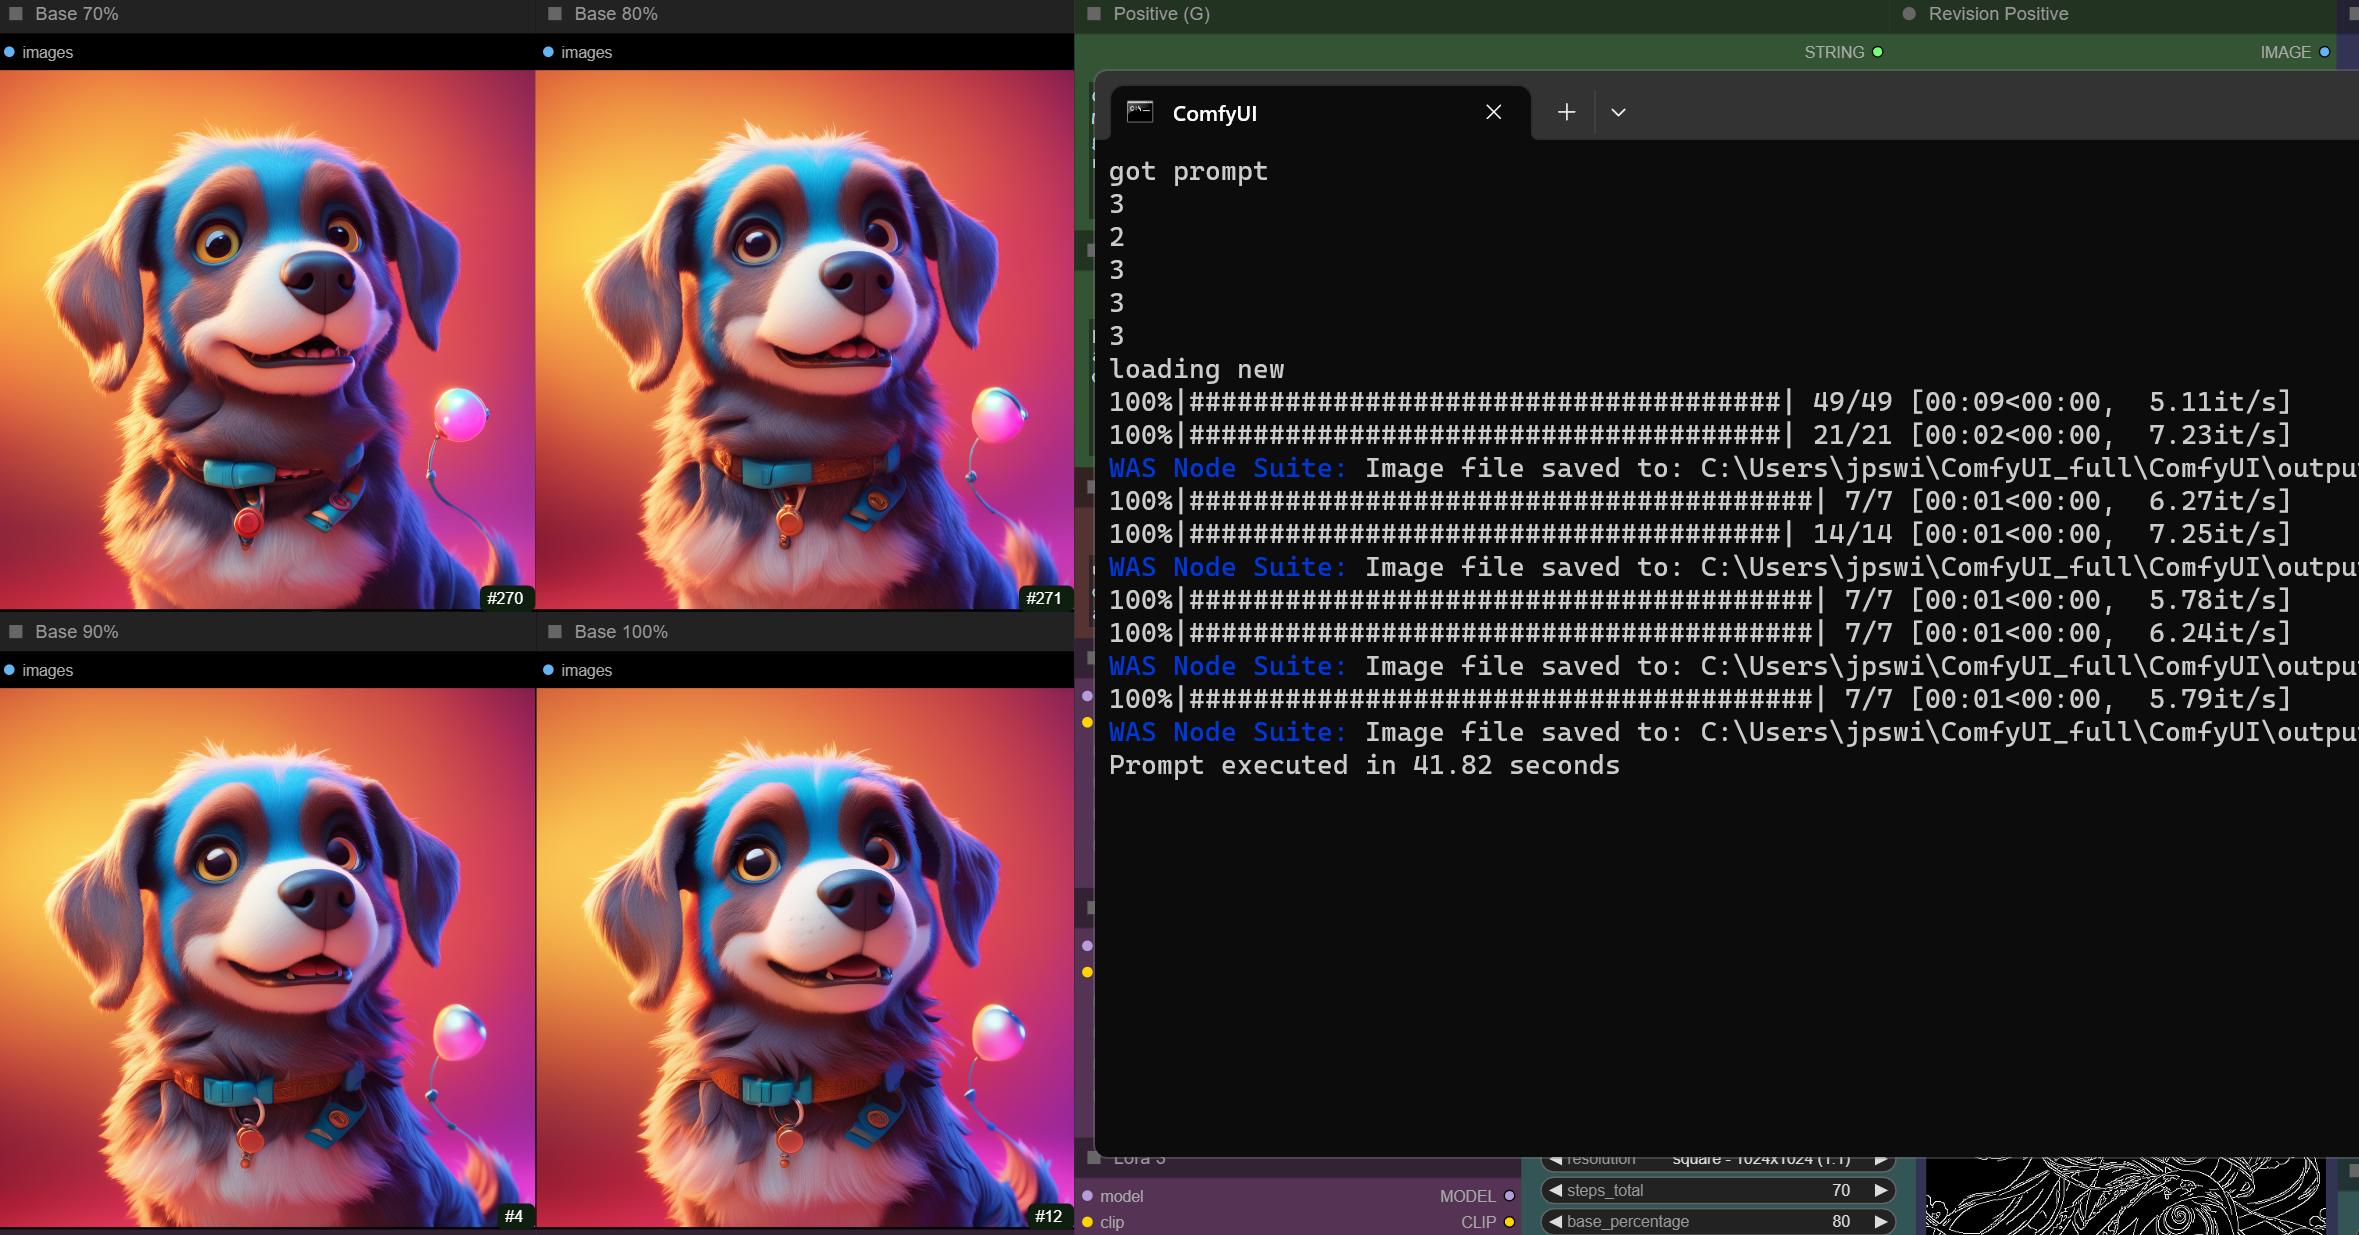
Task: Click the Base 90% dog image preview
Action: 267,957
